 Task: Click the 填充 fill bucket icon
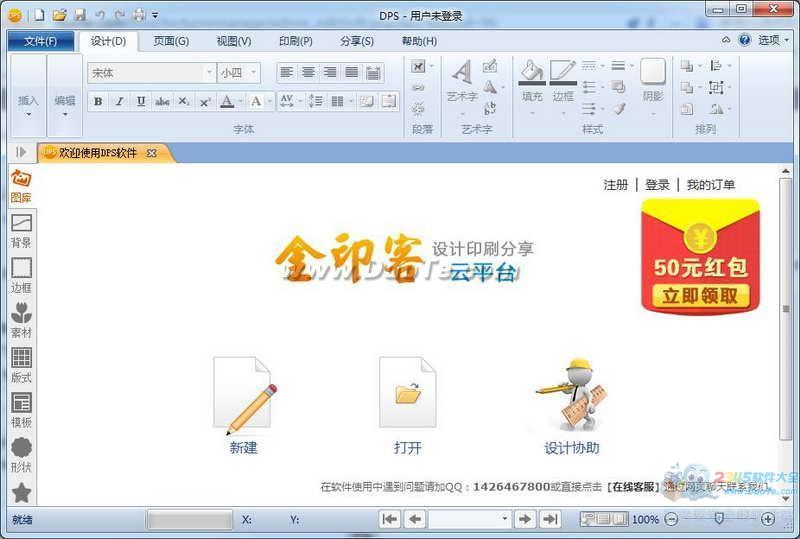pyautogui.click(x=532, y=72)
